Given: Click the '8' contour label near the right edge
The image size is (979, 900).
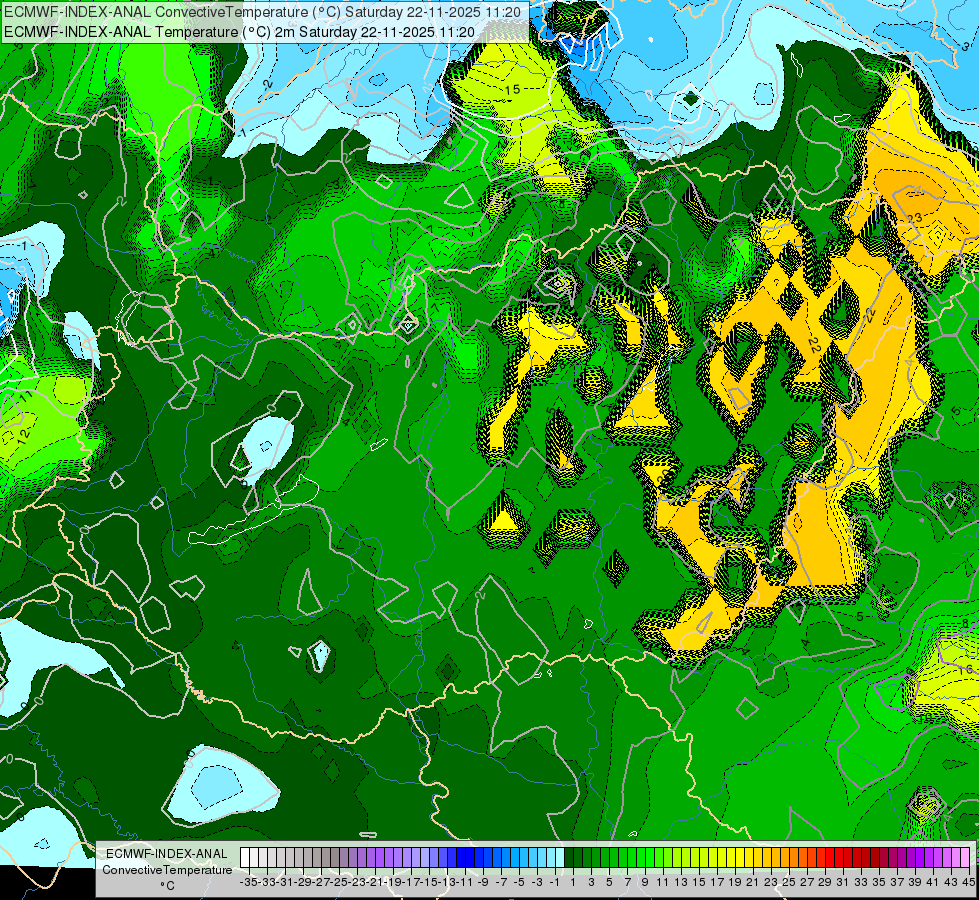Looking at the screenshot, I should click(965, 624).
